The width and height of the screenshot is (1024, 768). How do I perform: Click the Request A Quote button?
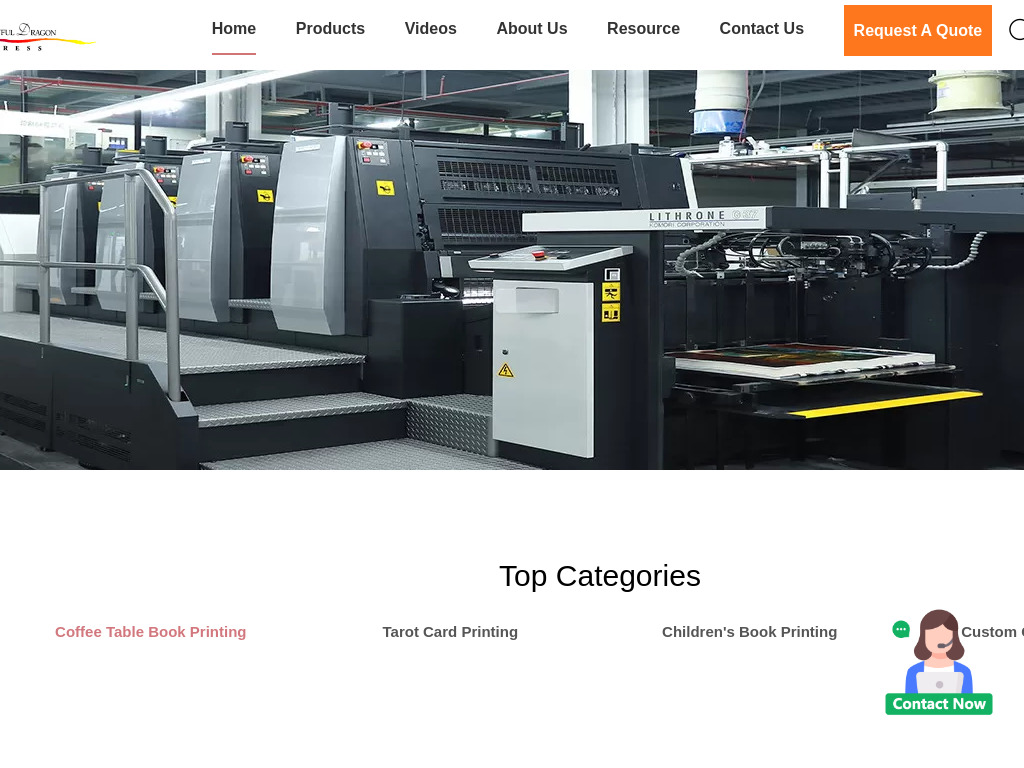[x=918, y=31]
